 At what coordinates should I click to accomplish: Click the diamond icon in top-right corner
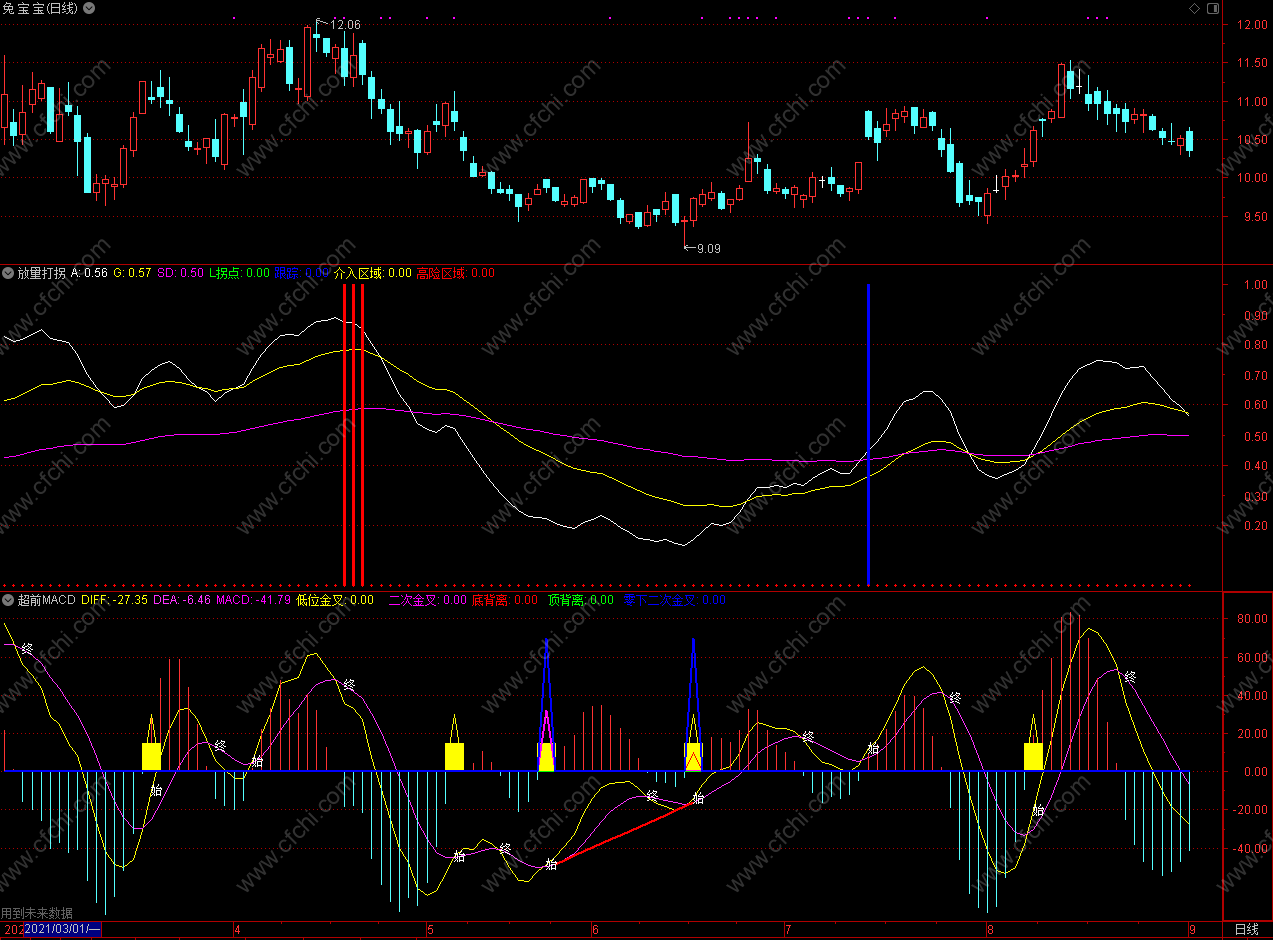click(x=1194, y=8)
